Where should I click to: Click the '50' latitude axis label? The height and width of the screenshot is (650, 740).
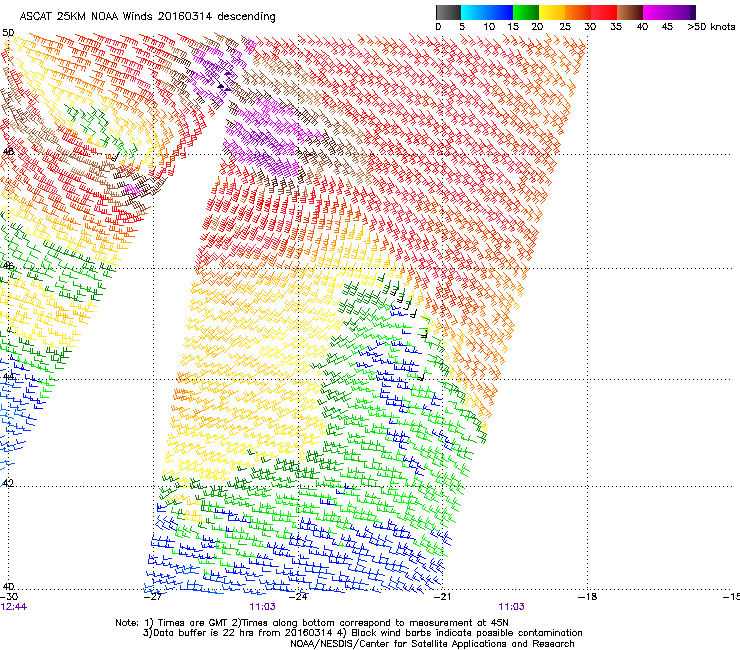[x=8, y=33]
